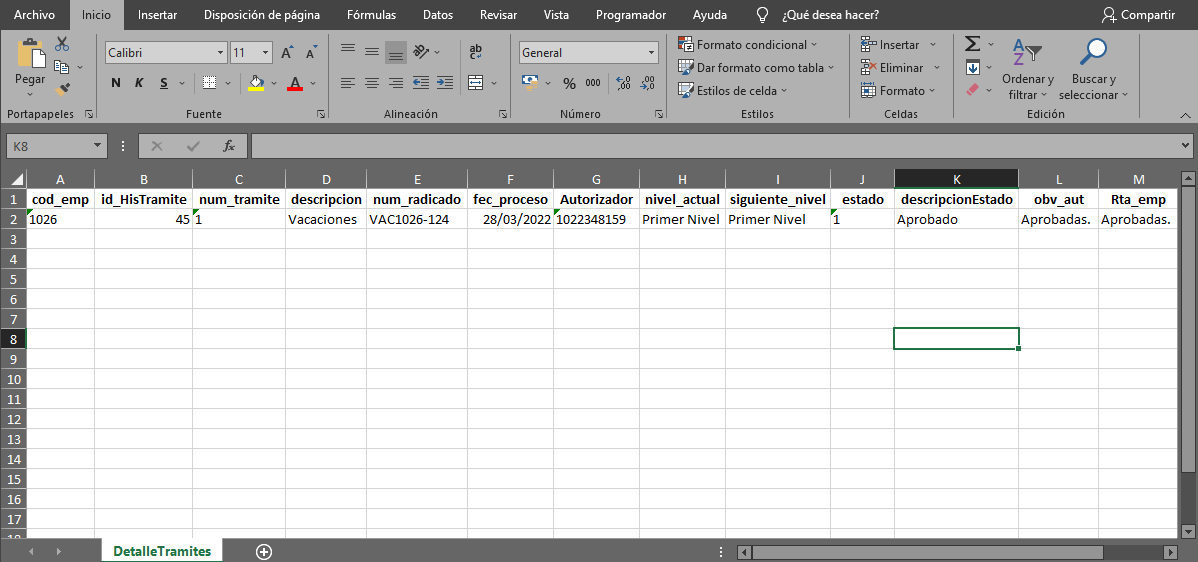Decrease decimal places icon
Image resolution: width=1198 pixels, height=562 pixels.
coord(648,83)
